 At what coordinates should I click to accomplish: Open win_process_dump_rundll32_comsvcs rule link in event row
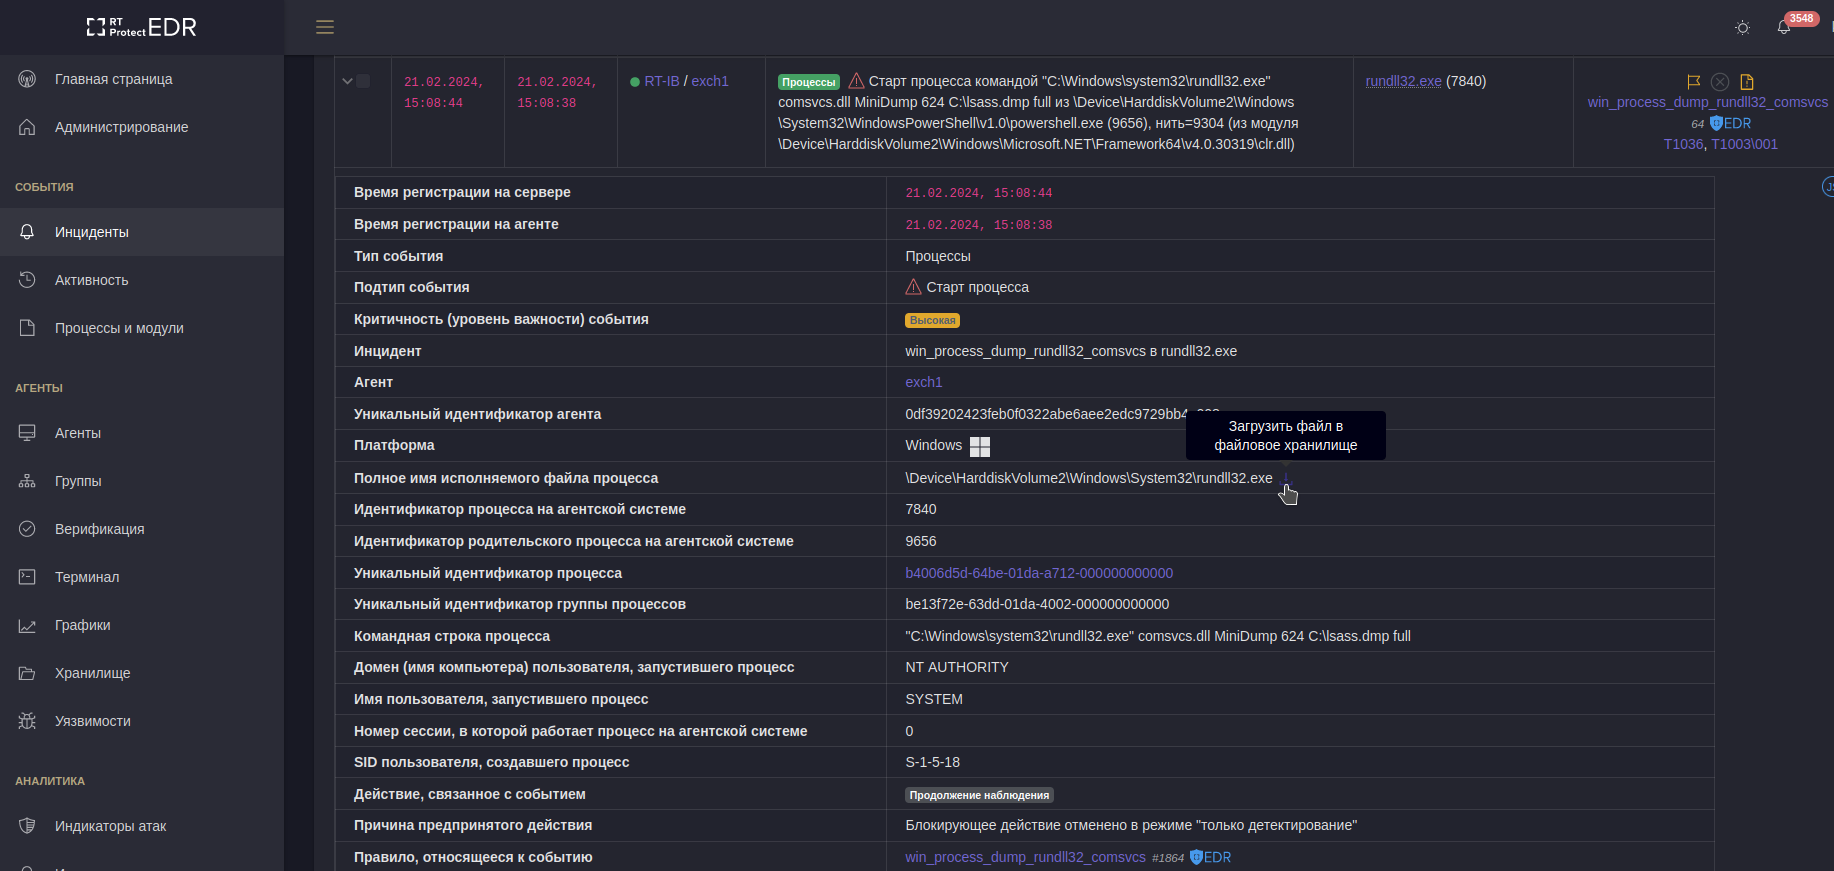pyautogui.click(x=1708, y=102)
